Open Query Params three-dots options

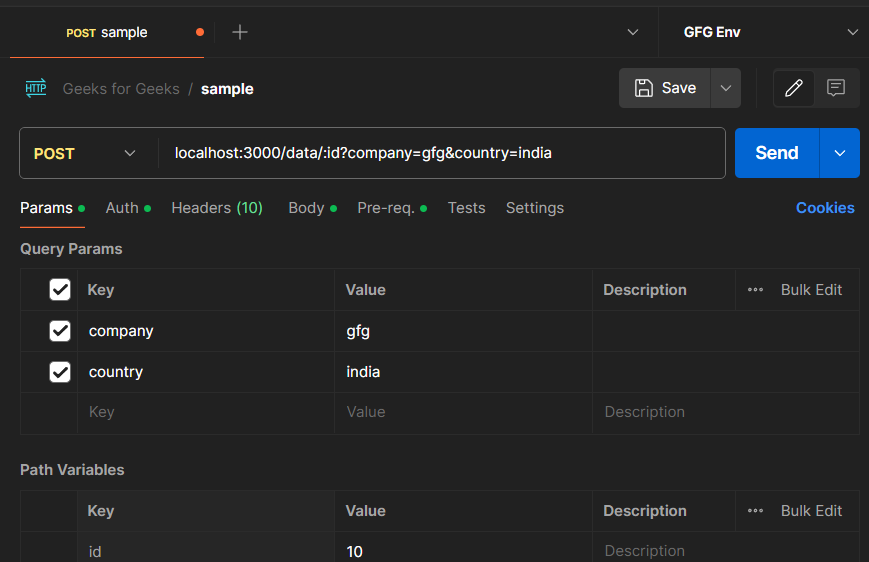pos(756,290)
